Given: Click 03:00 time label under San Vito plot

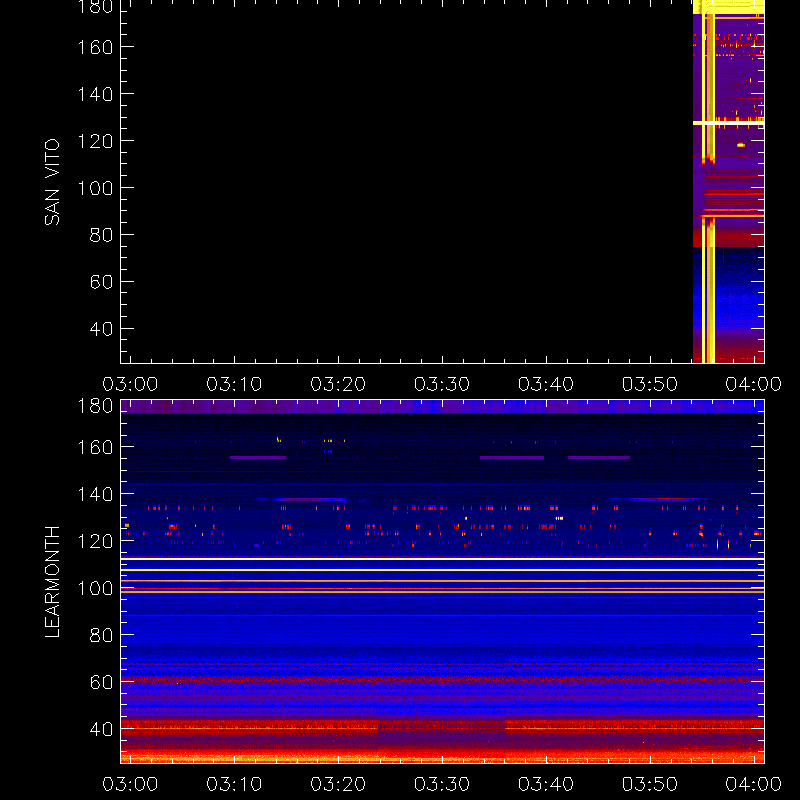Looking at the screenshot, I should [x=130, y=384].
